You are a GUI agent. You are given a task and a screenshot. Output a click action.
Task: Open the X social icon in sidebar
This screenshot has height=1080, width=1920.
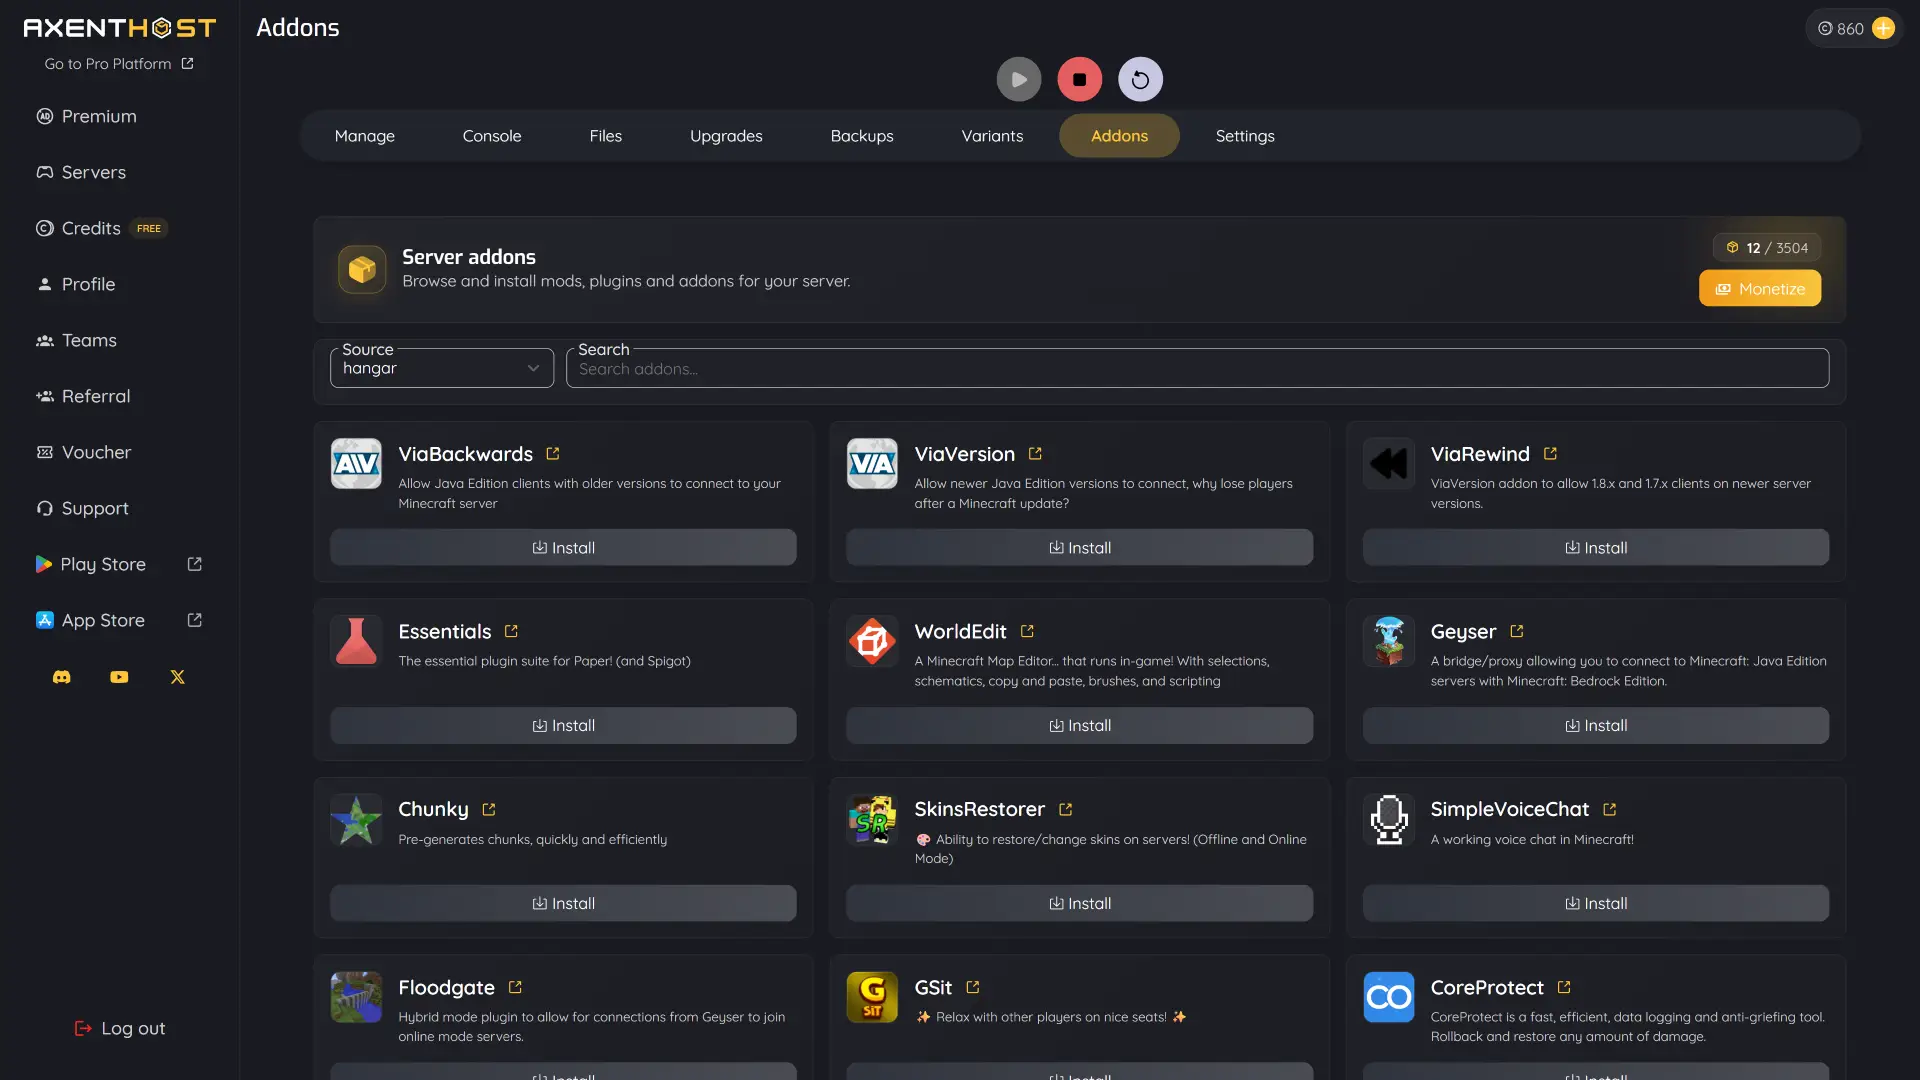[x=177, y=677]
